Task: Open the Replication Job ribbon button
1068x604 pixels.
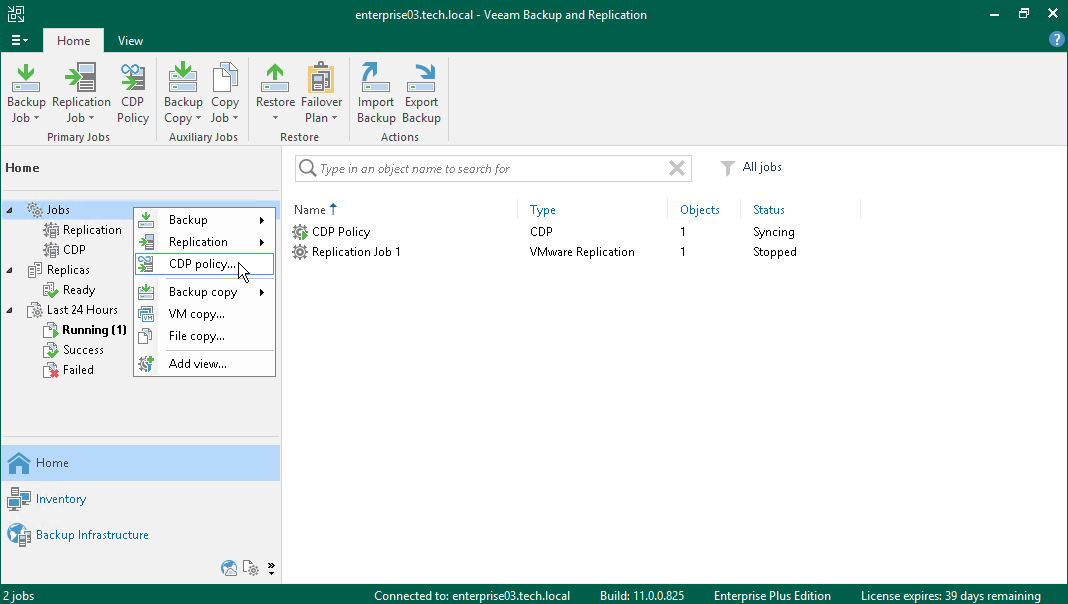Action: click(x=81, y=93)
